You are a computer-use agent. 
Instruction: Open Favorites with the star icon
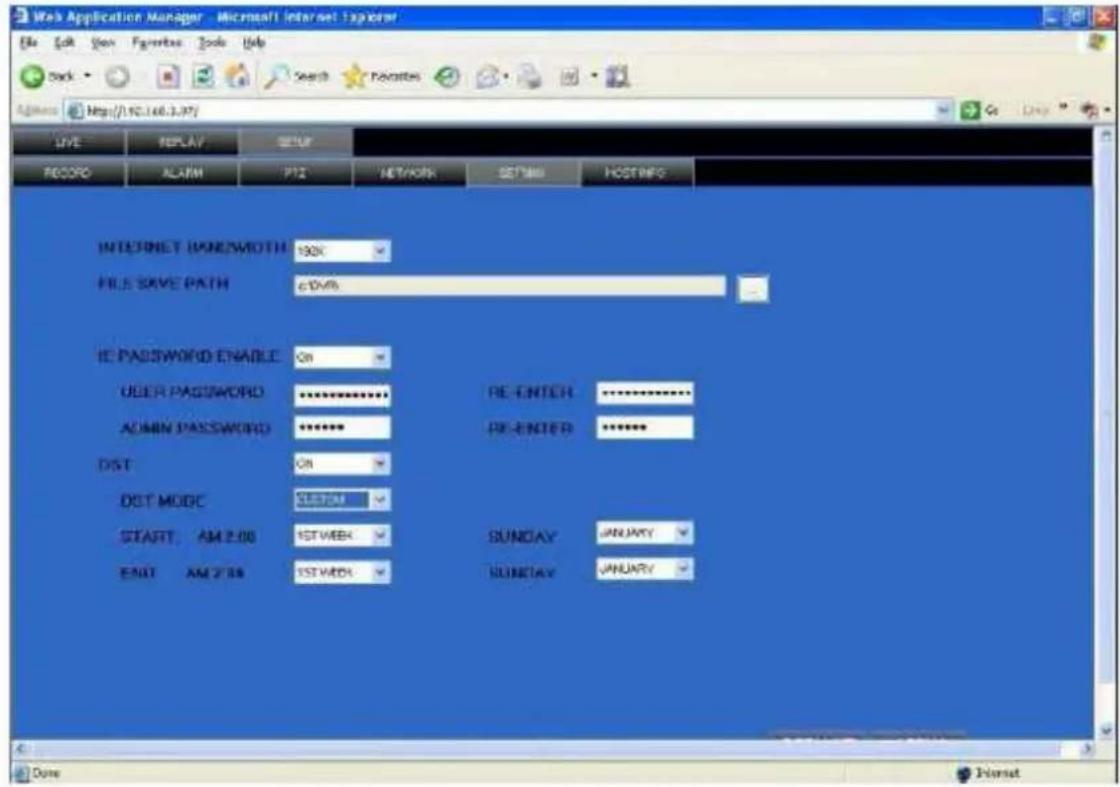click(381, 76)
